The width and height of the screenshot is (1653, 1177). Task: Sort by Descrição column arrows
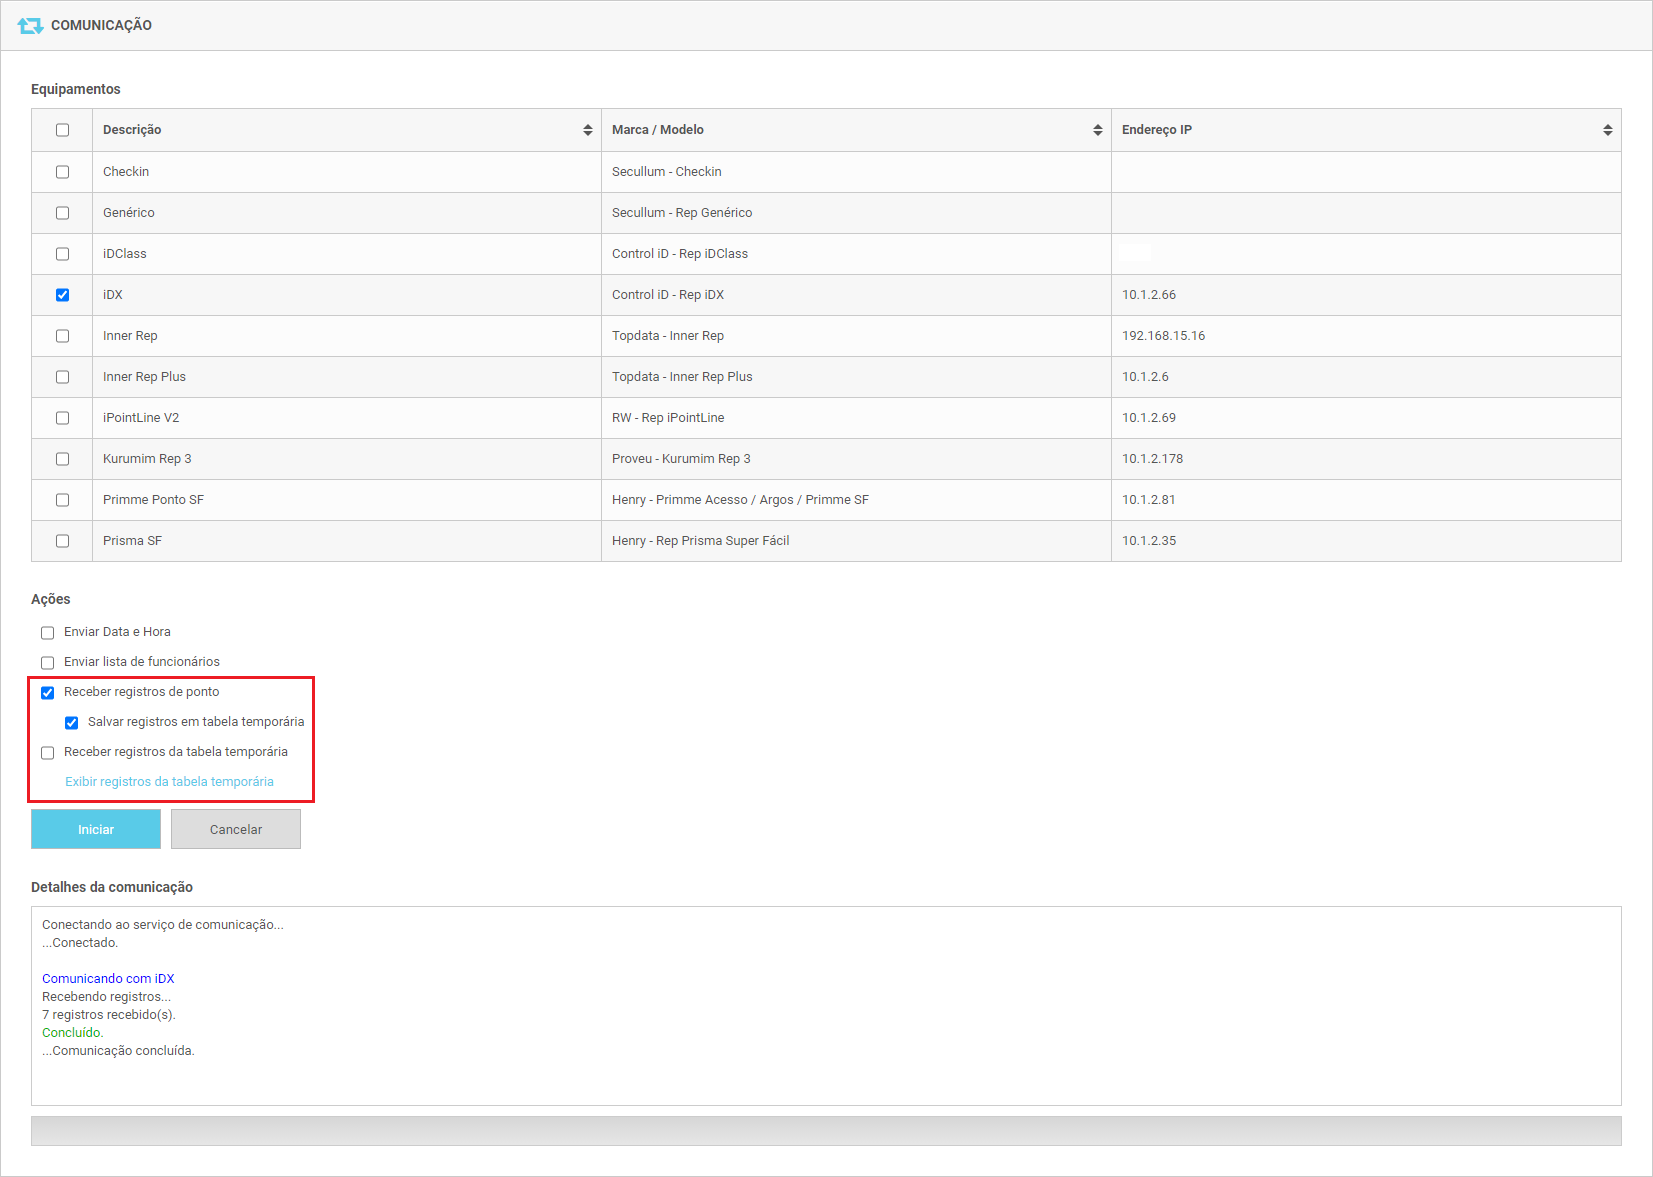(x=588, y=130)
